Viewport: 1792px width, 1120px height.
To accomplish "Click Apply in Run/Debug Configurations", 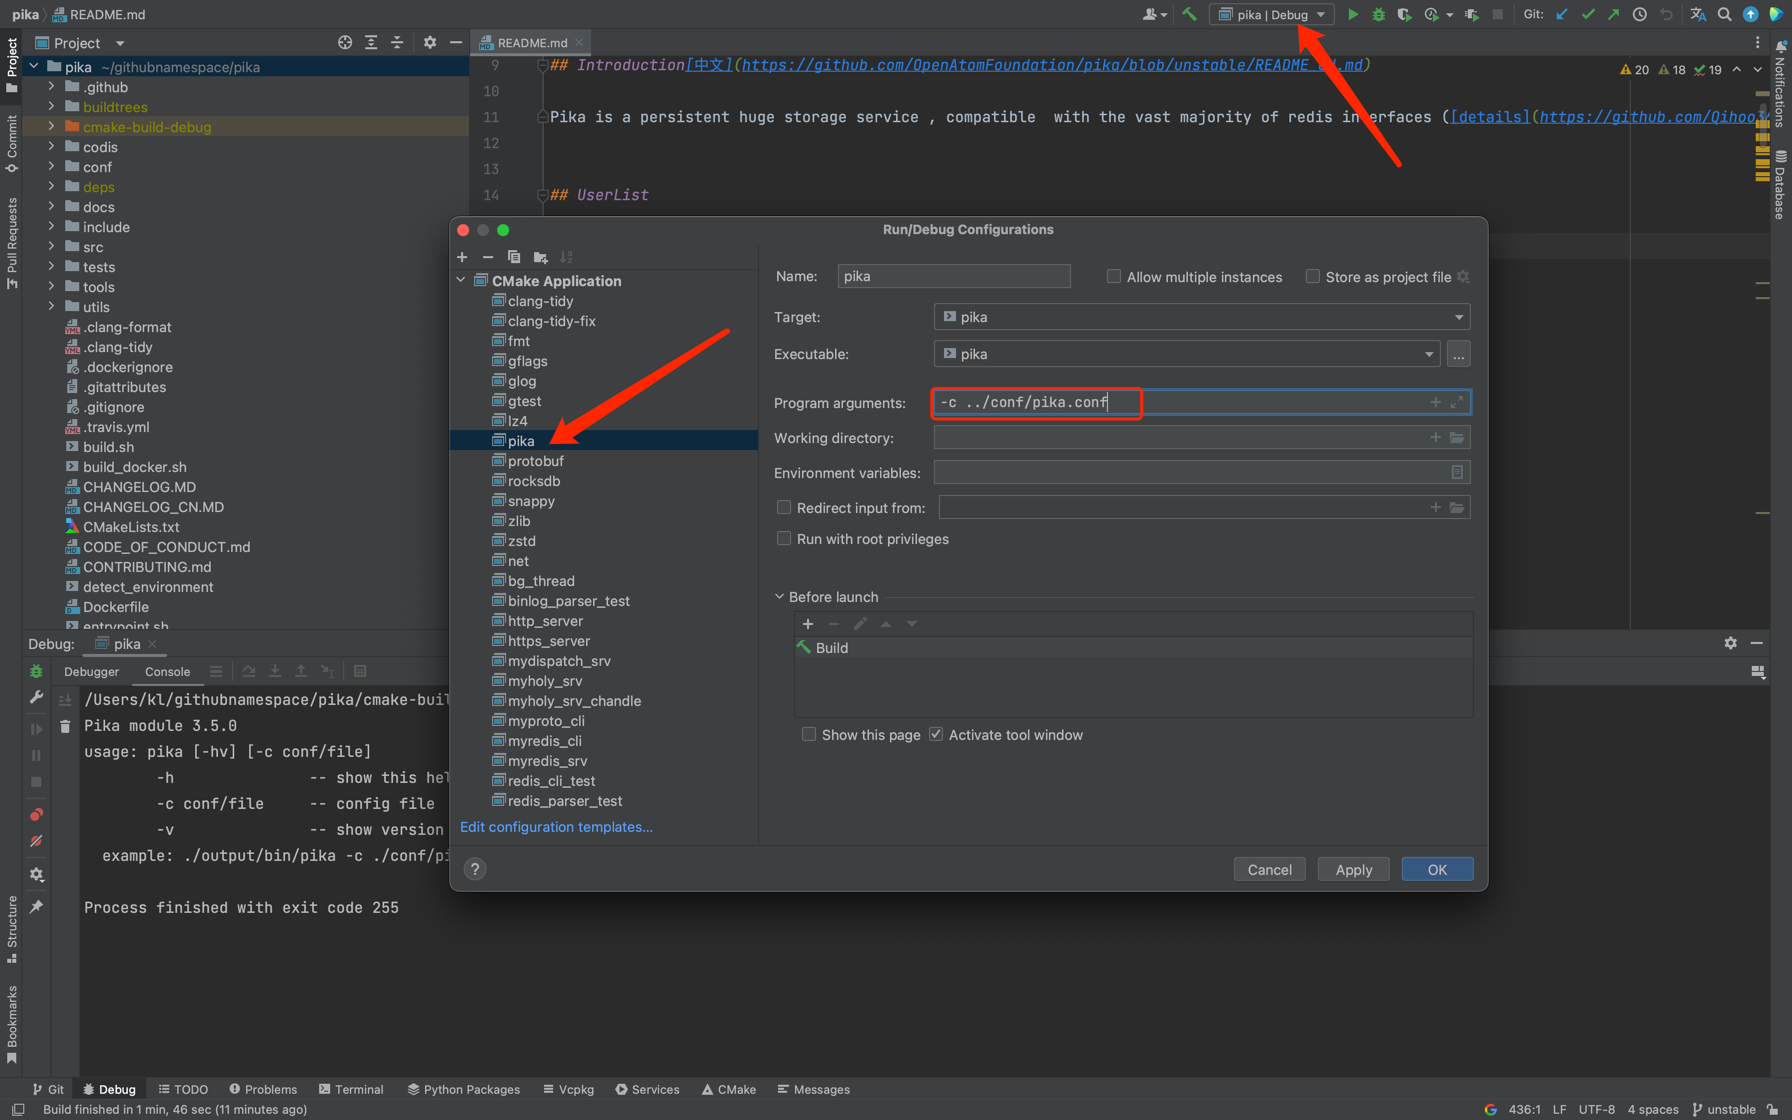I will [1353, 869].
